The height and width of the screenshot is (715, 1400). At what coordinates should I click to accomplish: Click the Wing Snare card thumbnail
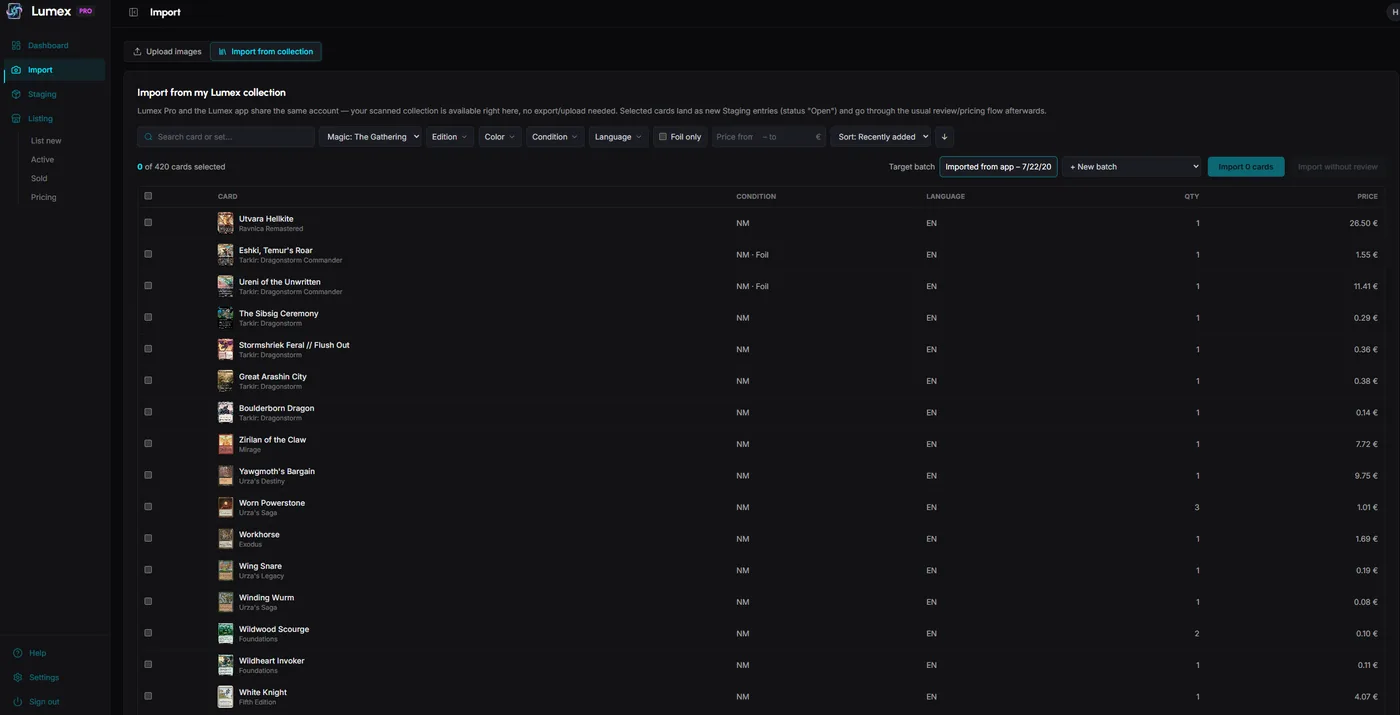point(226,570)
